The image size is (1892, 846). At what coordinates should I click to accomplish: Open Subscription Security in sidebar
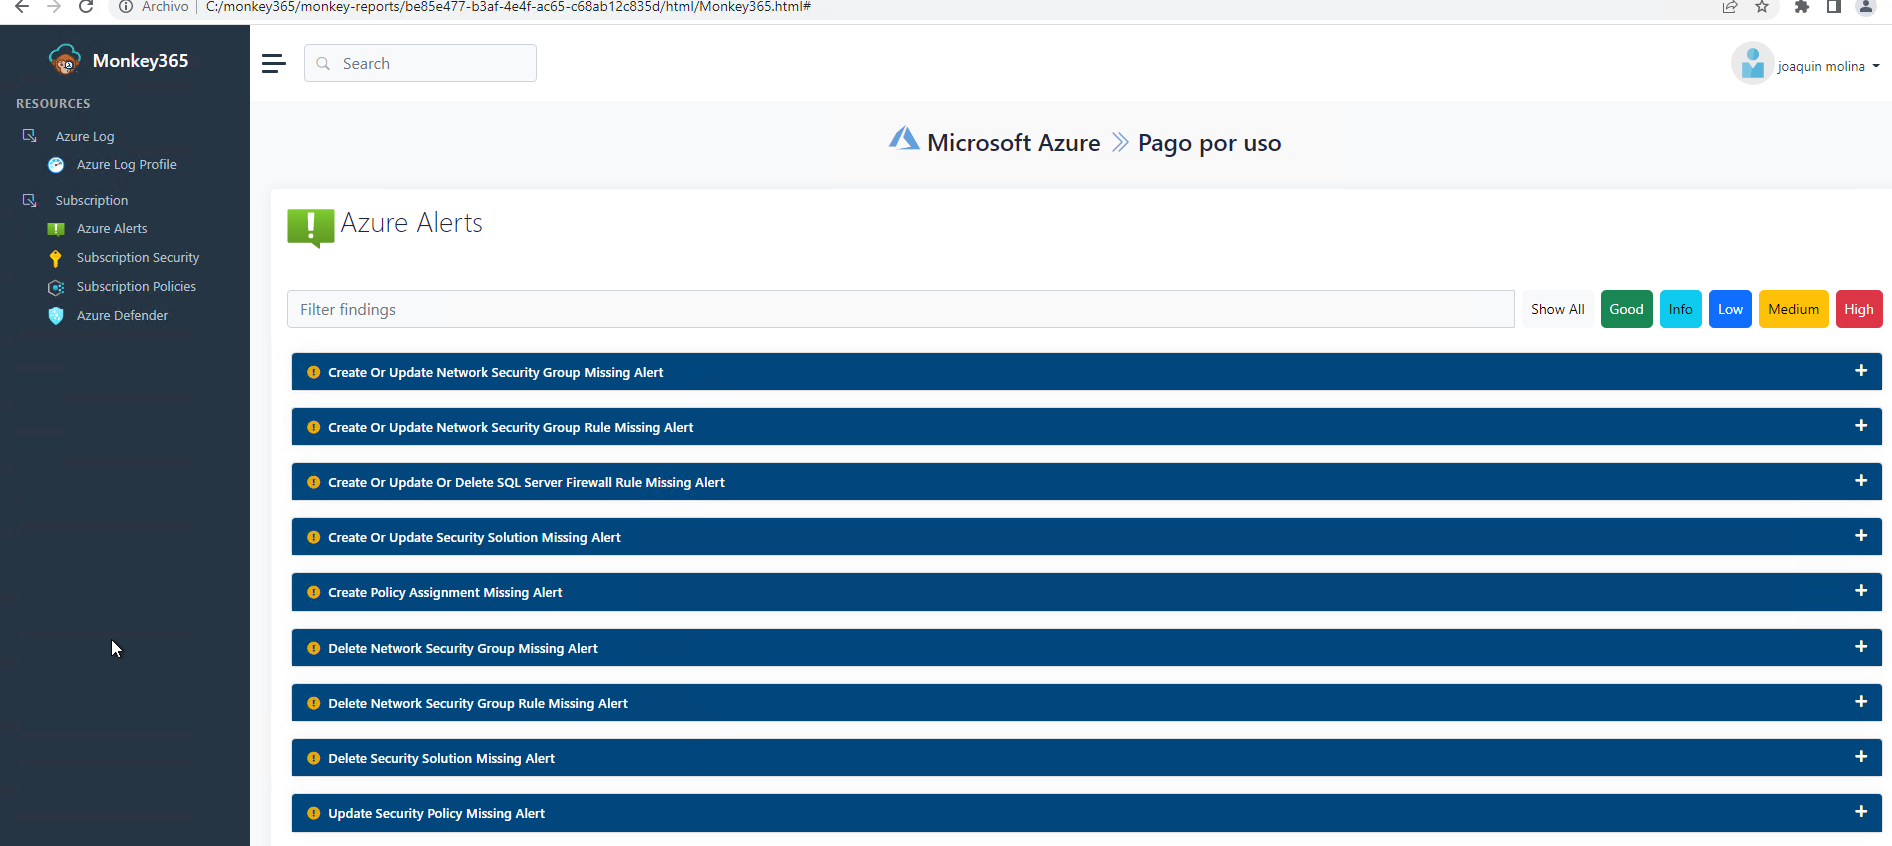click(138, 258)
